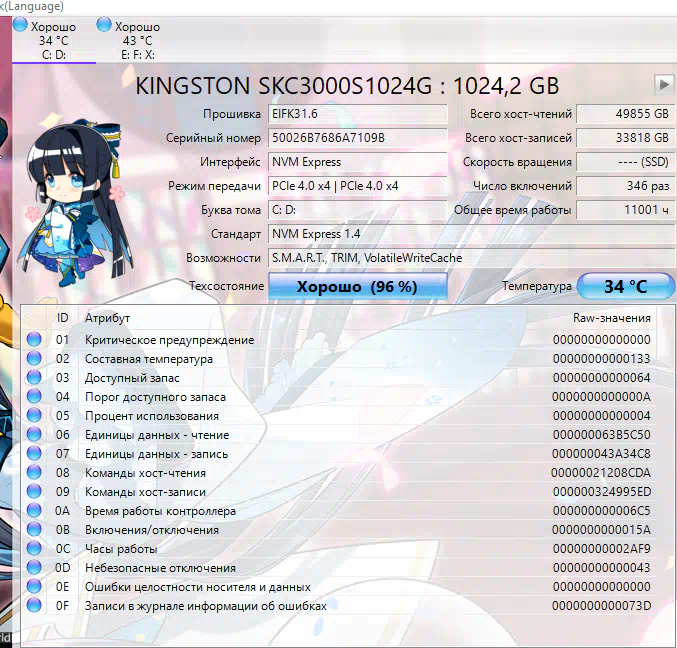Click status icon of Составная температура row
Image resolution: width=677 pixels, height=648 pixels.
point(34,358)
